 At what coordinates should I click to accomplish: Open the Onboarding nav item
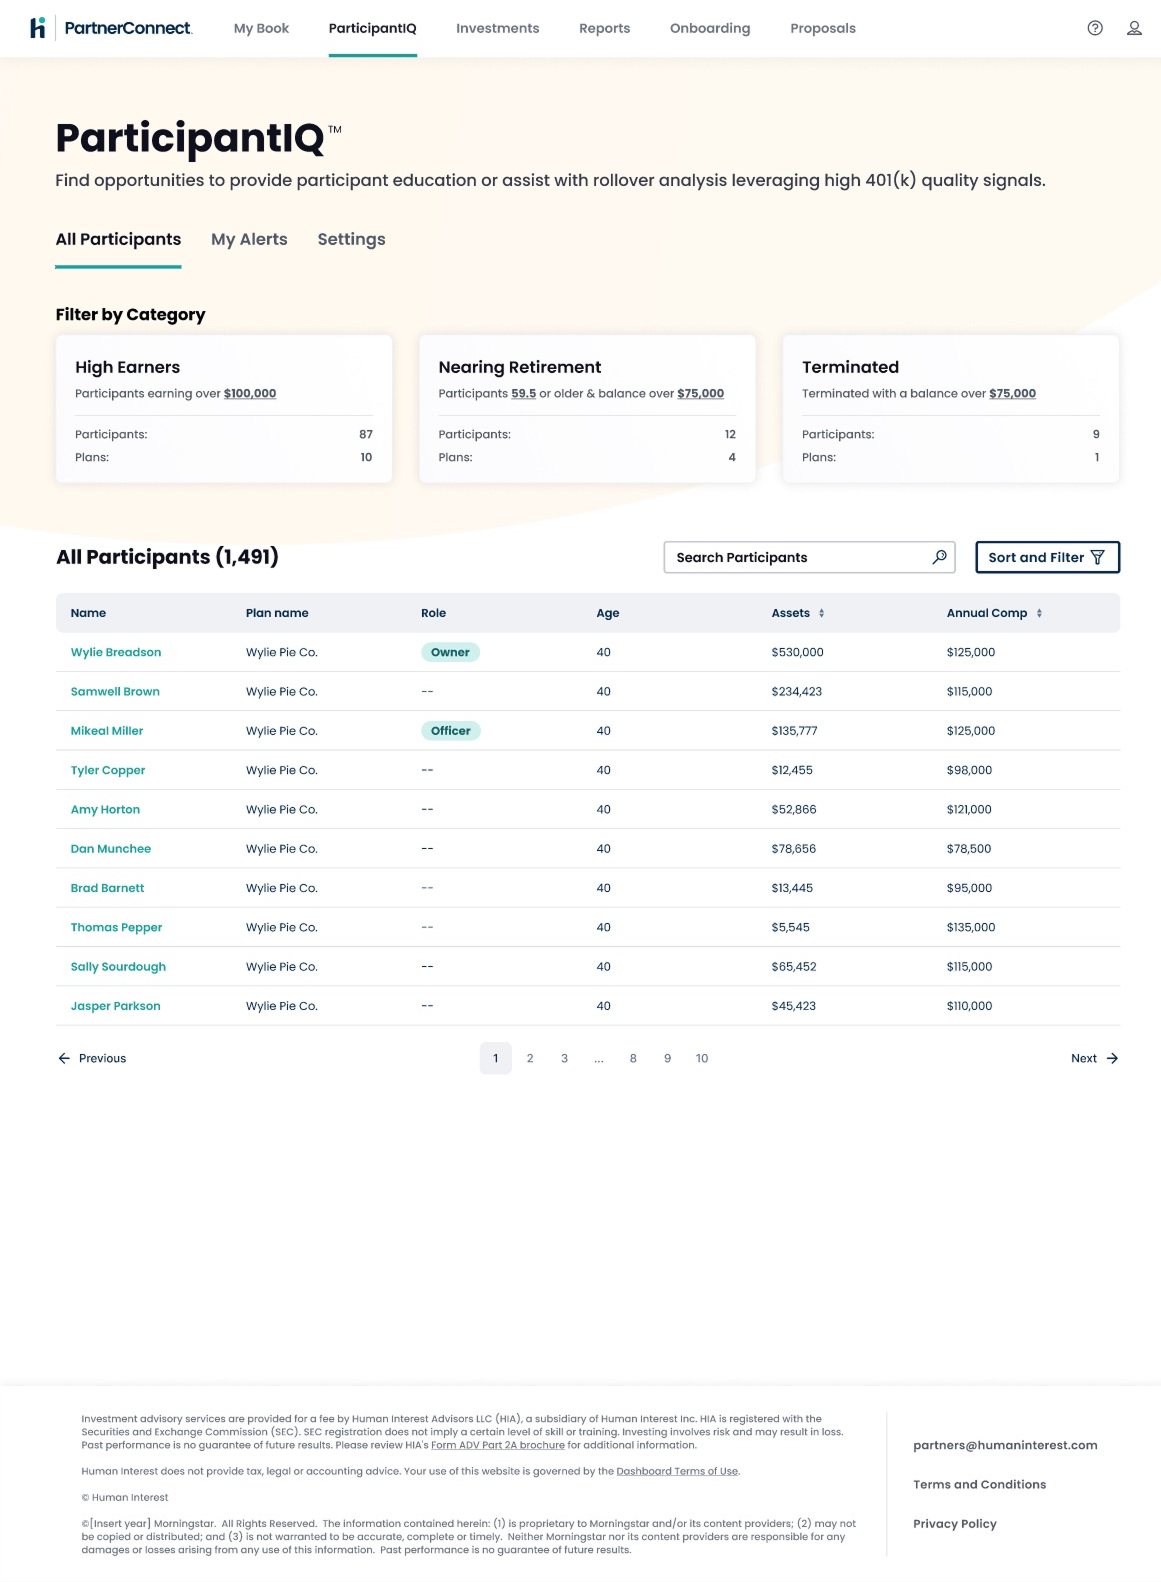click(x=710, y=28)
